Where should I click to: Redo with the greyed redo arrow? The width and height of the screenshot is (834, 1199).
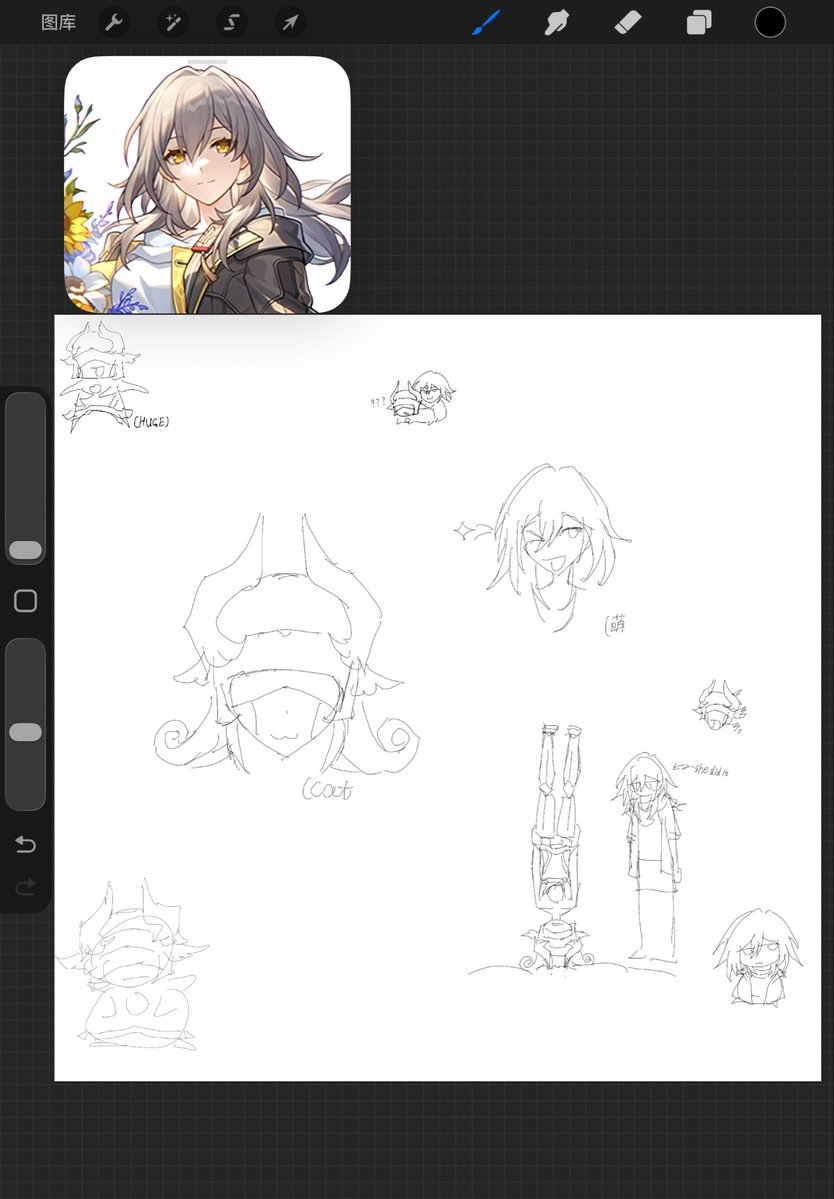25,887
